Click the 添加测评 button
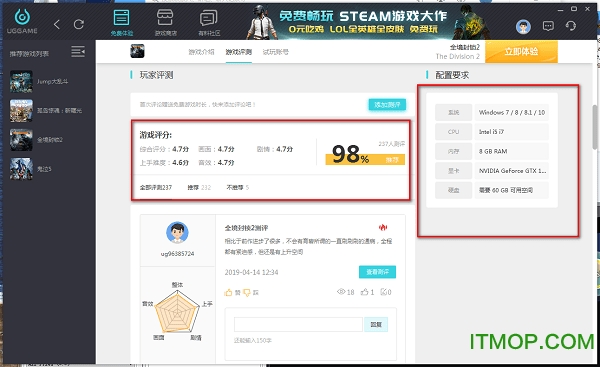The height and width of the screenshot is (367, 600). click(387, 104)
